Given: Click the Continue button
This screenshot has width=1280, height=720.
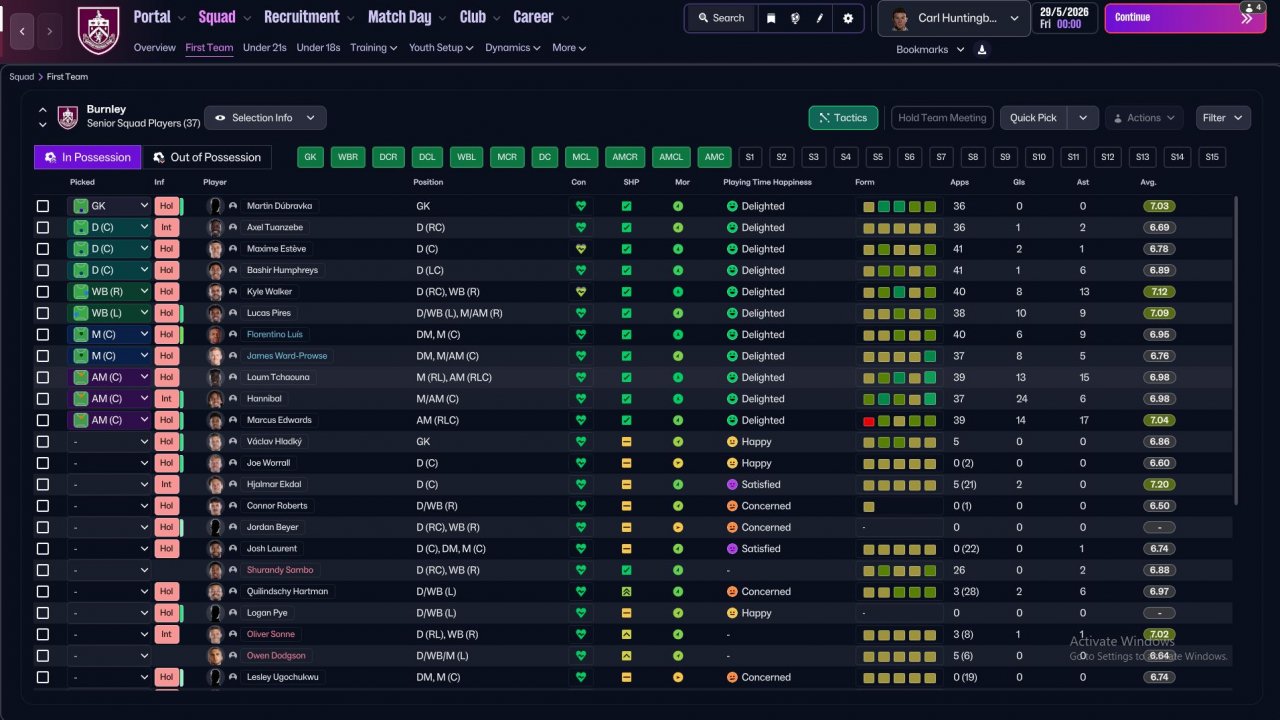Looking at the screenshot, I should [1185, 18].
